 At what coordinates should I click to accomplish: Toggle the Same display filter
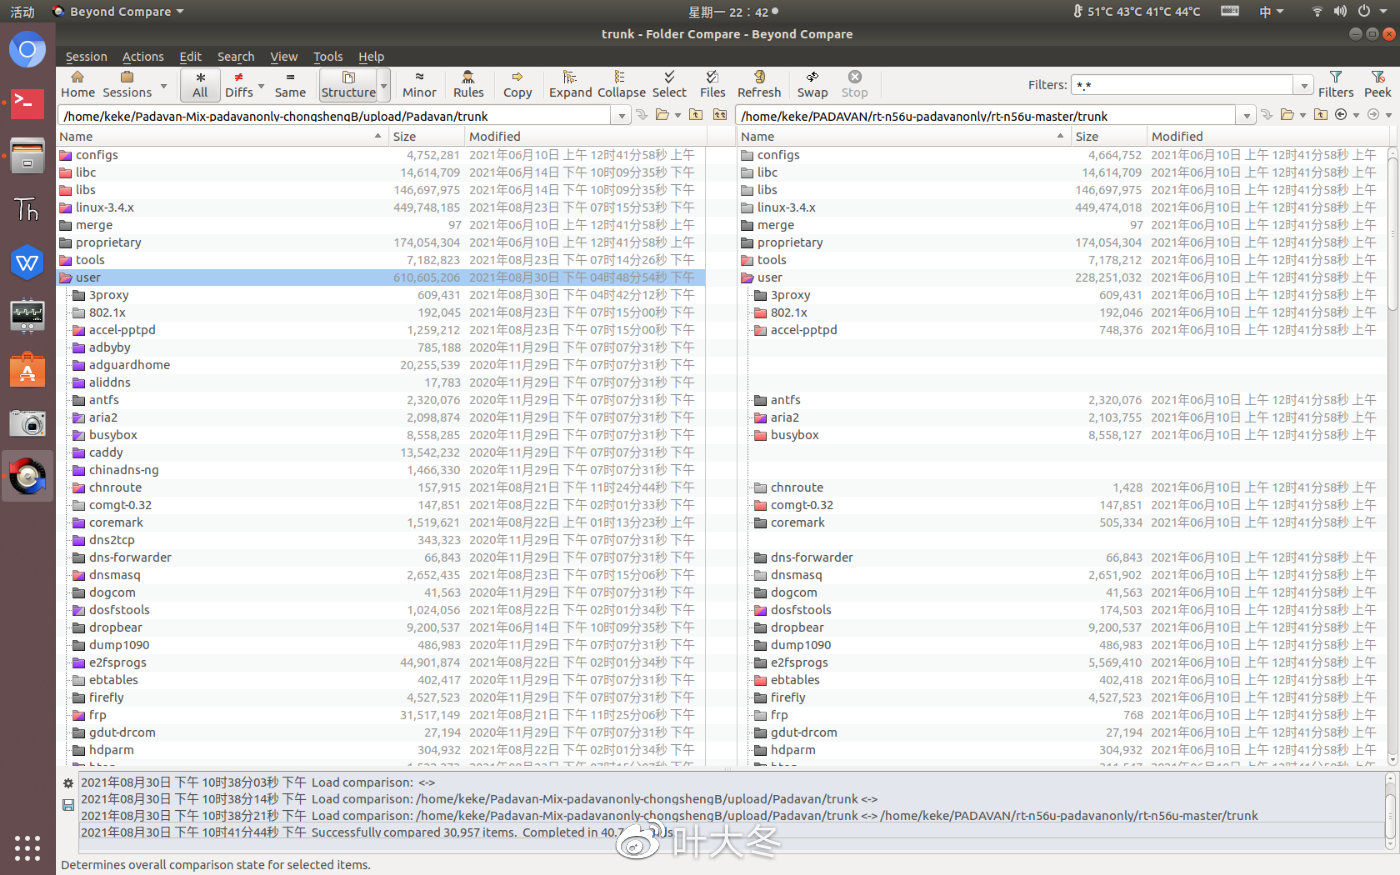point(290,84)
